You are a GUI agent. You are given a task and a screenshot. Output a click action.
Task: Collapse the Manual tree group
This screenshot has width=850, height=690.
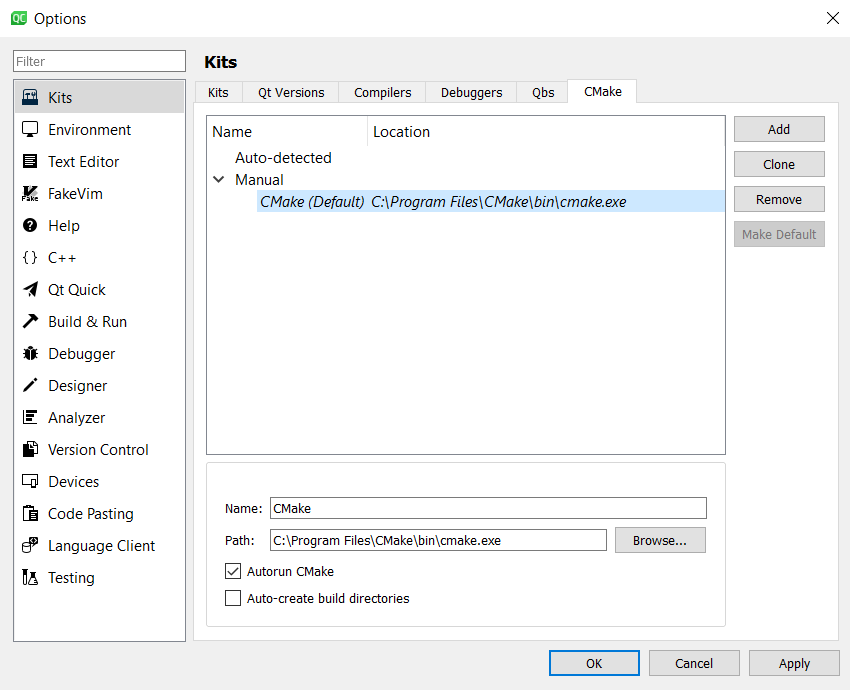[218, 179]
